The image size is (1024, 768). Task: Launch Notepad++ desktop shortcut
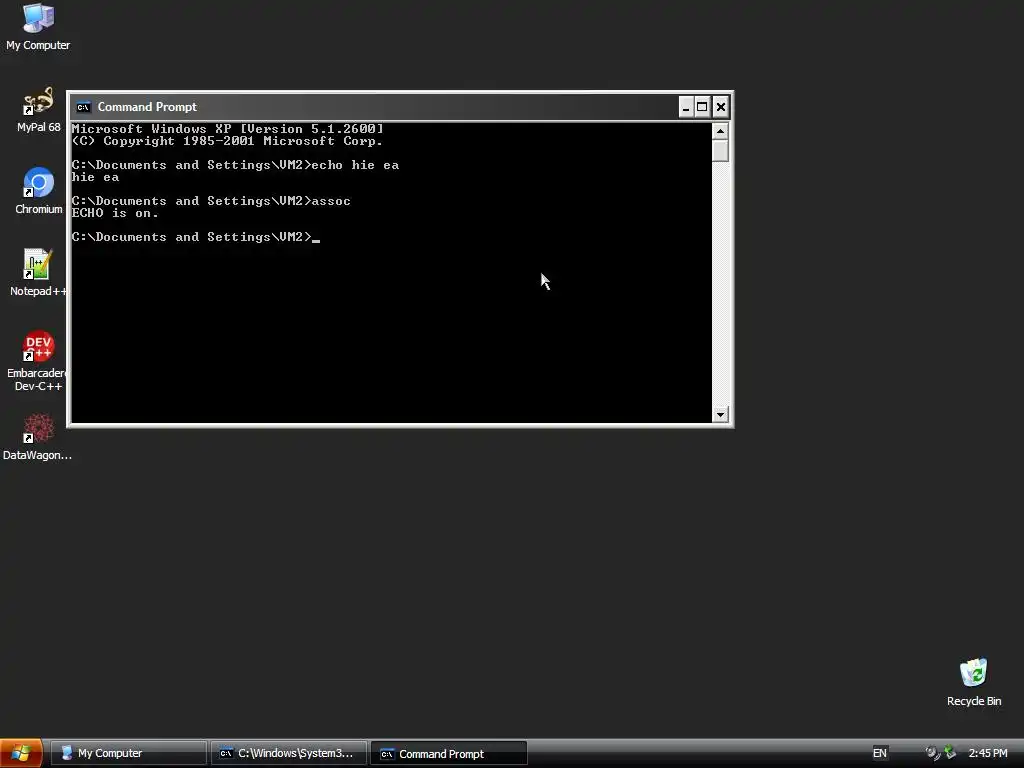(x=38, y=272)
